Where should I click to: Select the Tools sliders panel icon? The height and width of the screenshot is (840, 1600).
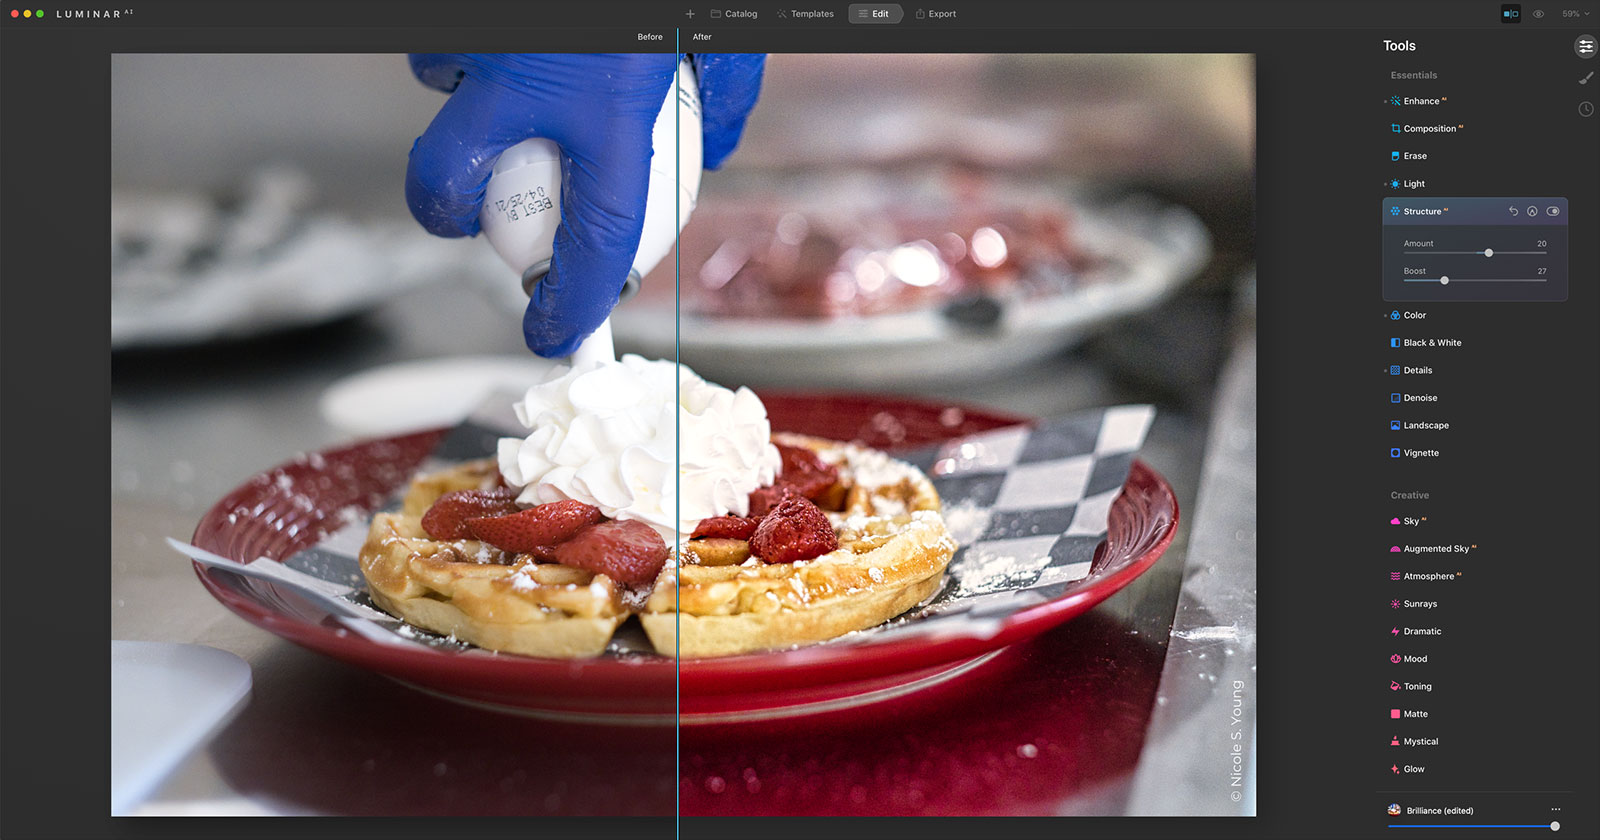[1585, 47]
